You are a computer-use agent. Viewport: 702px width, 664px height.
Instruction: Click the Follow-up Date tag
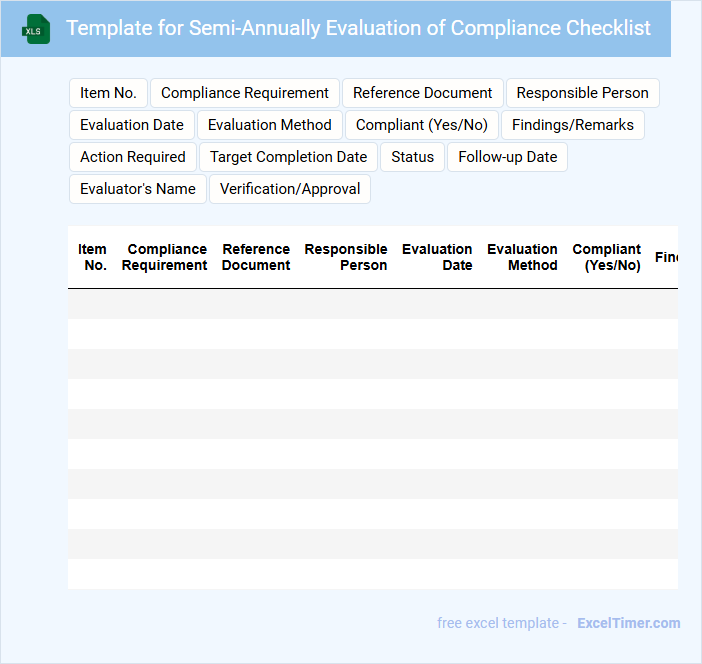point(507,157)
